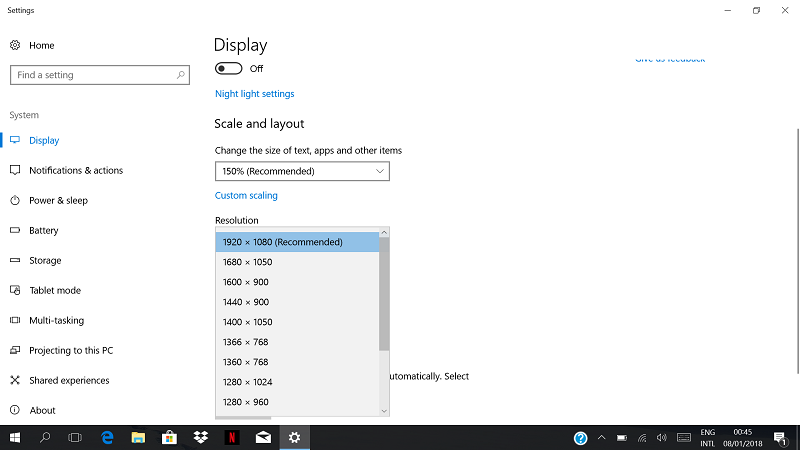Open Notifications & actions page
The height and width of the screenshot is (450, 800).
[x=76, y=170]
